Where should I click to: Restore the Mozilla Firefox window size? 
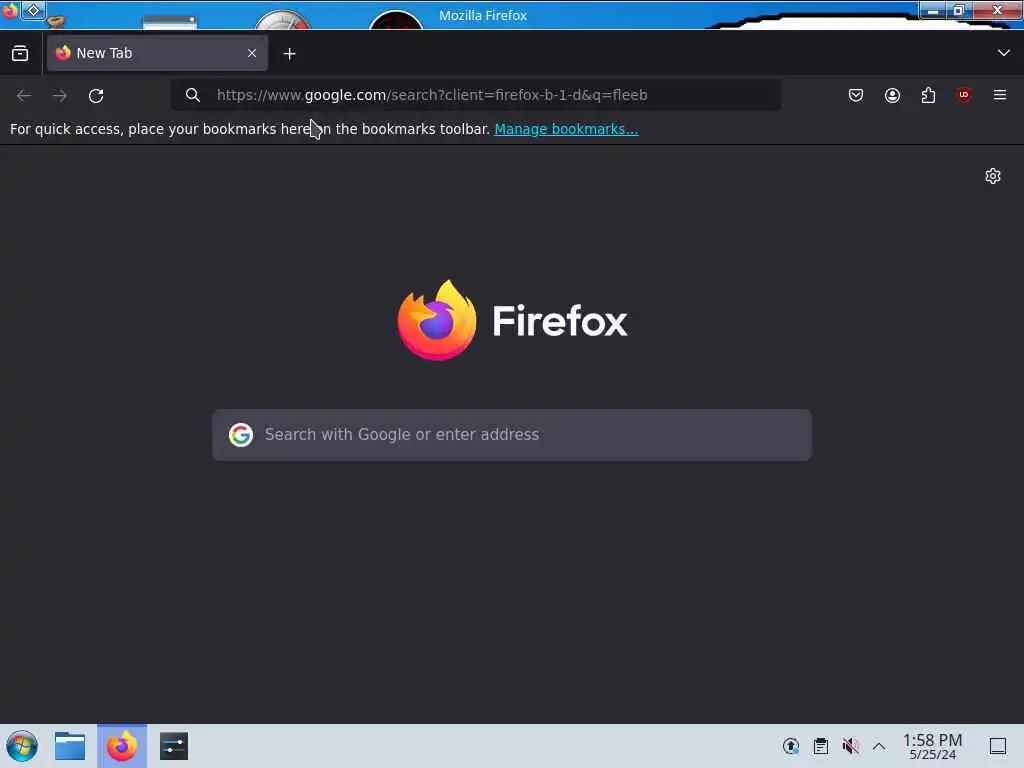click(x=959, y=10)
